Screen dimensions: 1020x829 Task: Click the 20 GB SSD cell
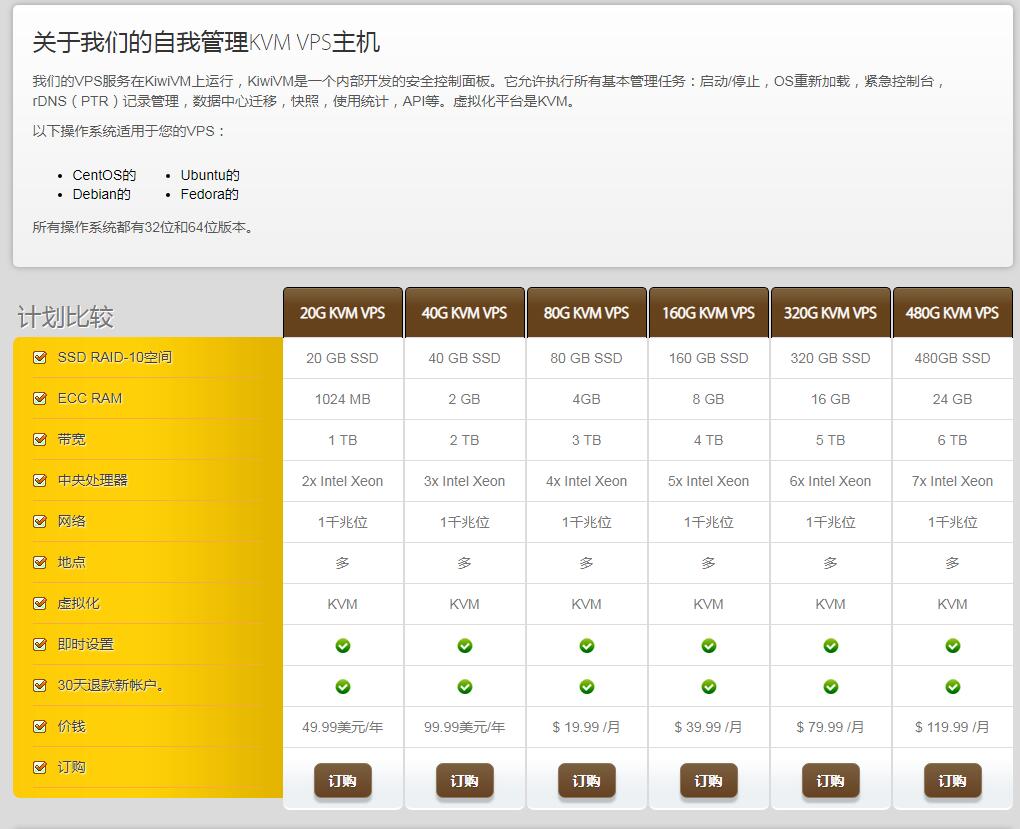pos(343,358)
